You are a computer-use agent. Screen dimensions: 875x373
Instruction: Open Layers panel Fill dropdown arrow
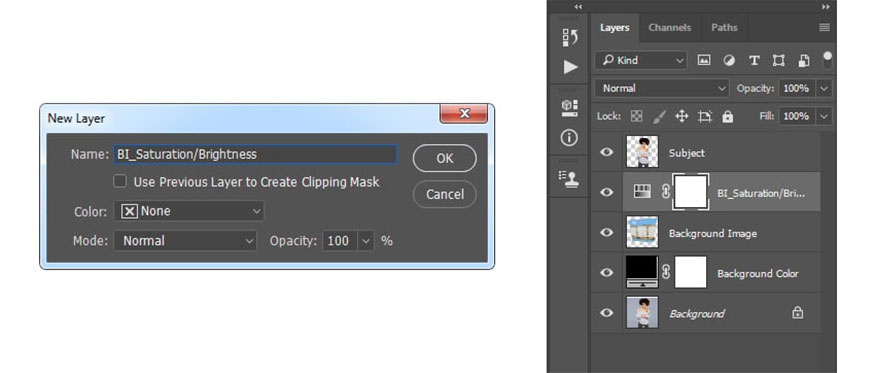pos(824,116)
